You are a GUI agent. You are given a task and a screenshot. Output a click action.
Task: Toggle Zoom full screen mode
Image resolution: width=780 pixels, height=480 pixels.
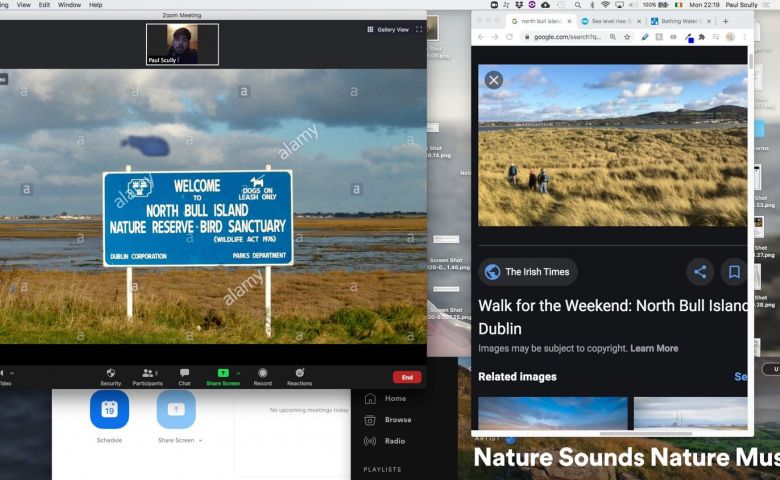419,30
